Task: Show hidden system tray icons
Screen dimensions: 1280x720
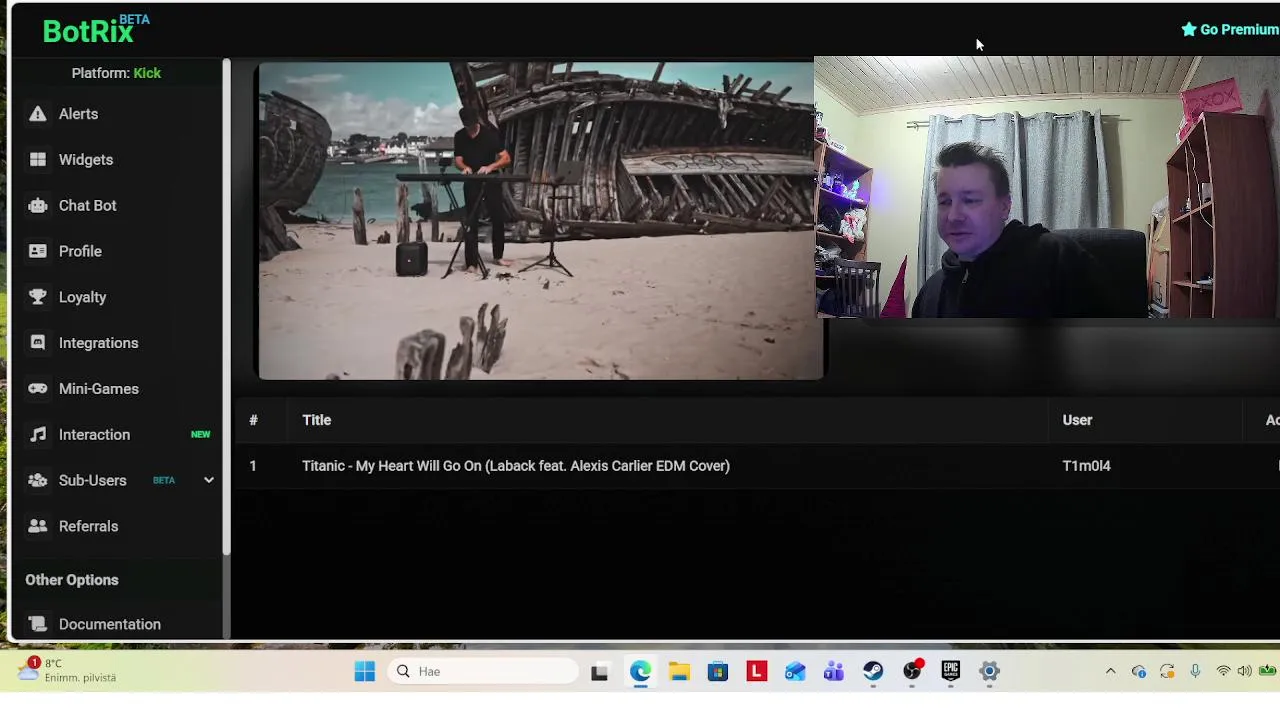Action: 1110,671
